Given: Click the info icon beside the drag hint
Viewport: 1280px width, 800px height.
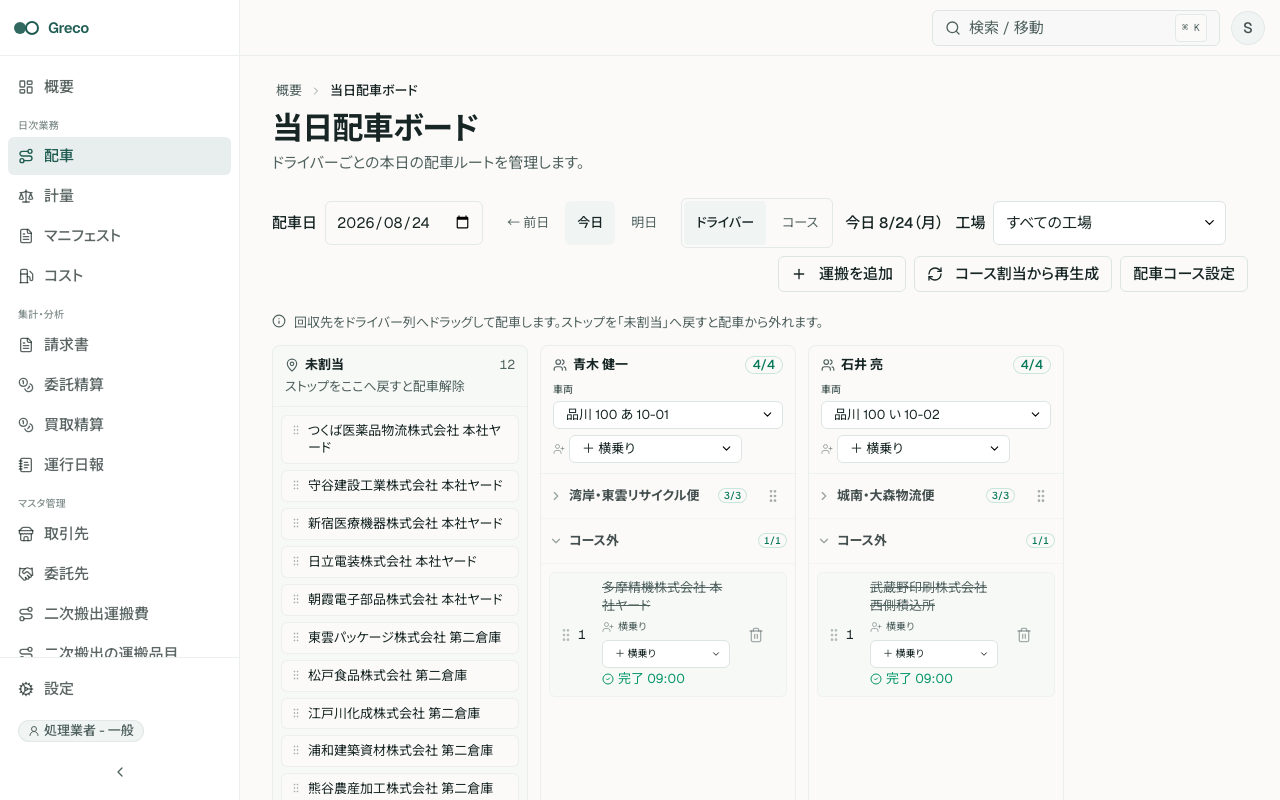Looking at the screenshot, I should (279, 322).
